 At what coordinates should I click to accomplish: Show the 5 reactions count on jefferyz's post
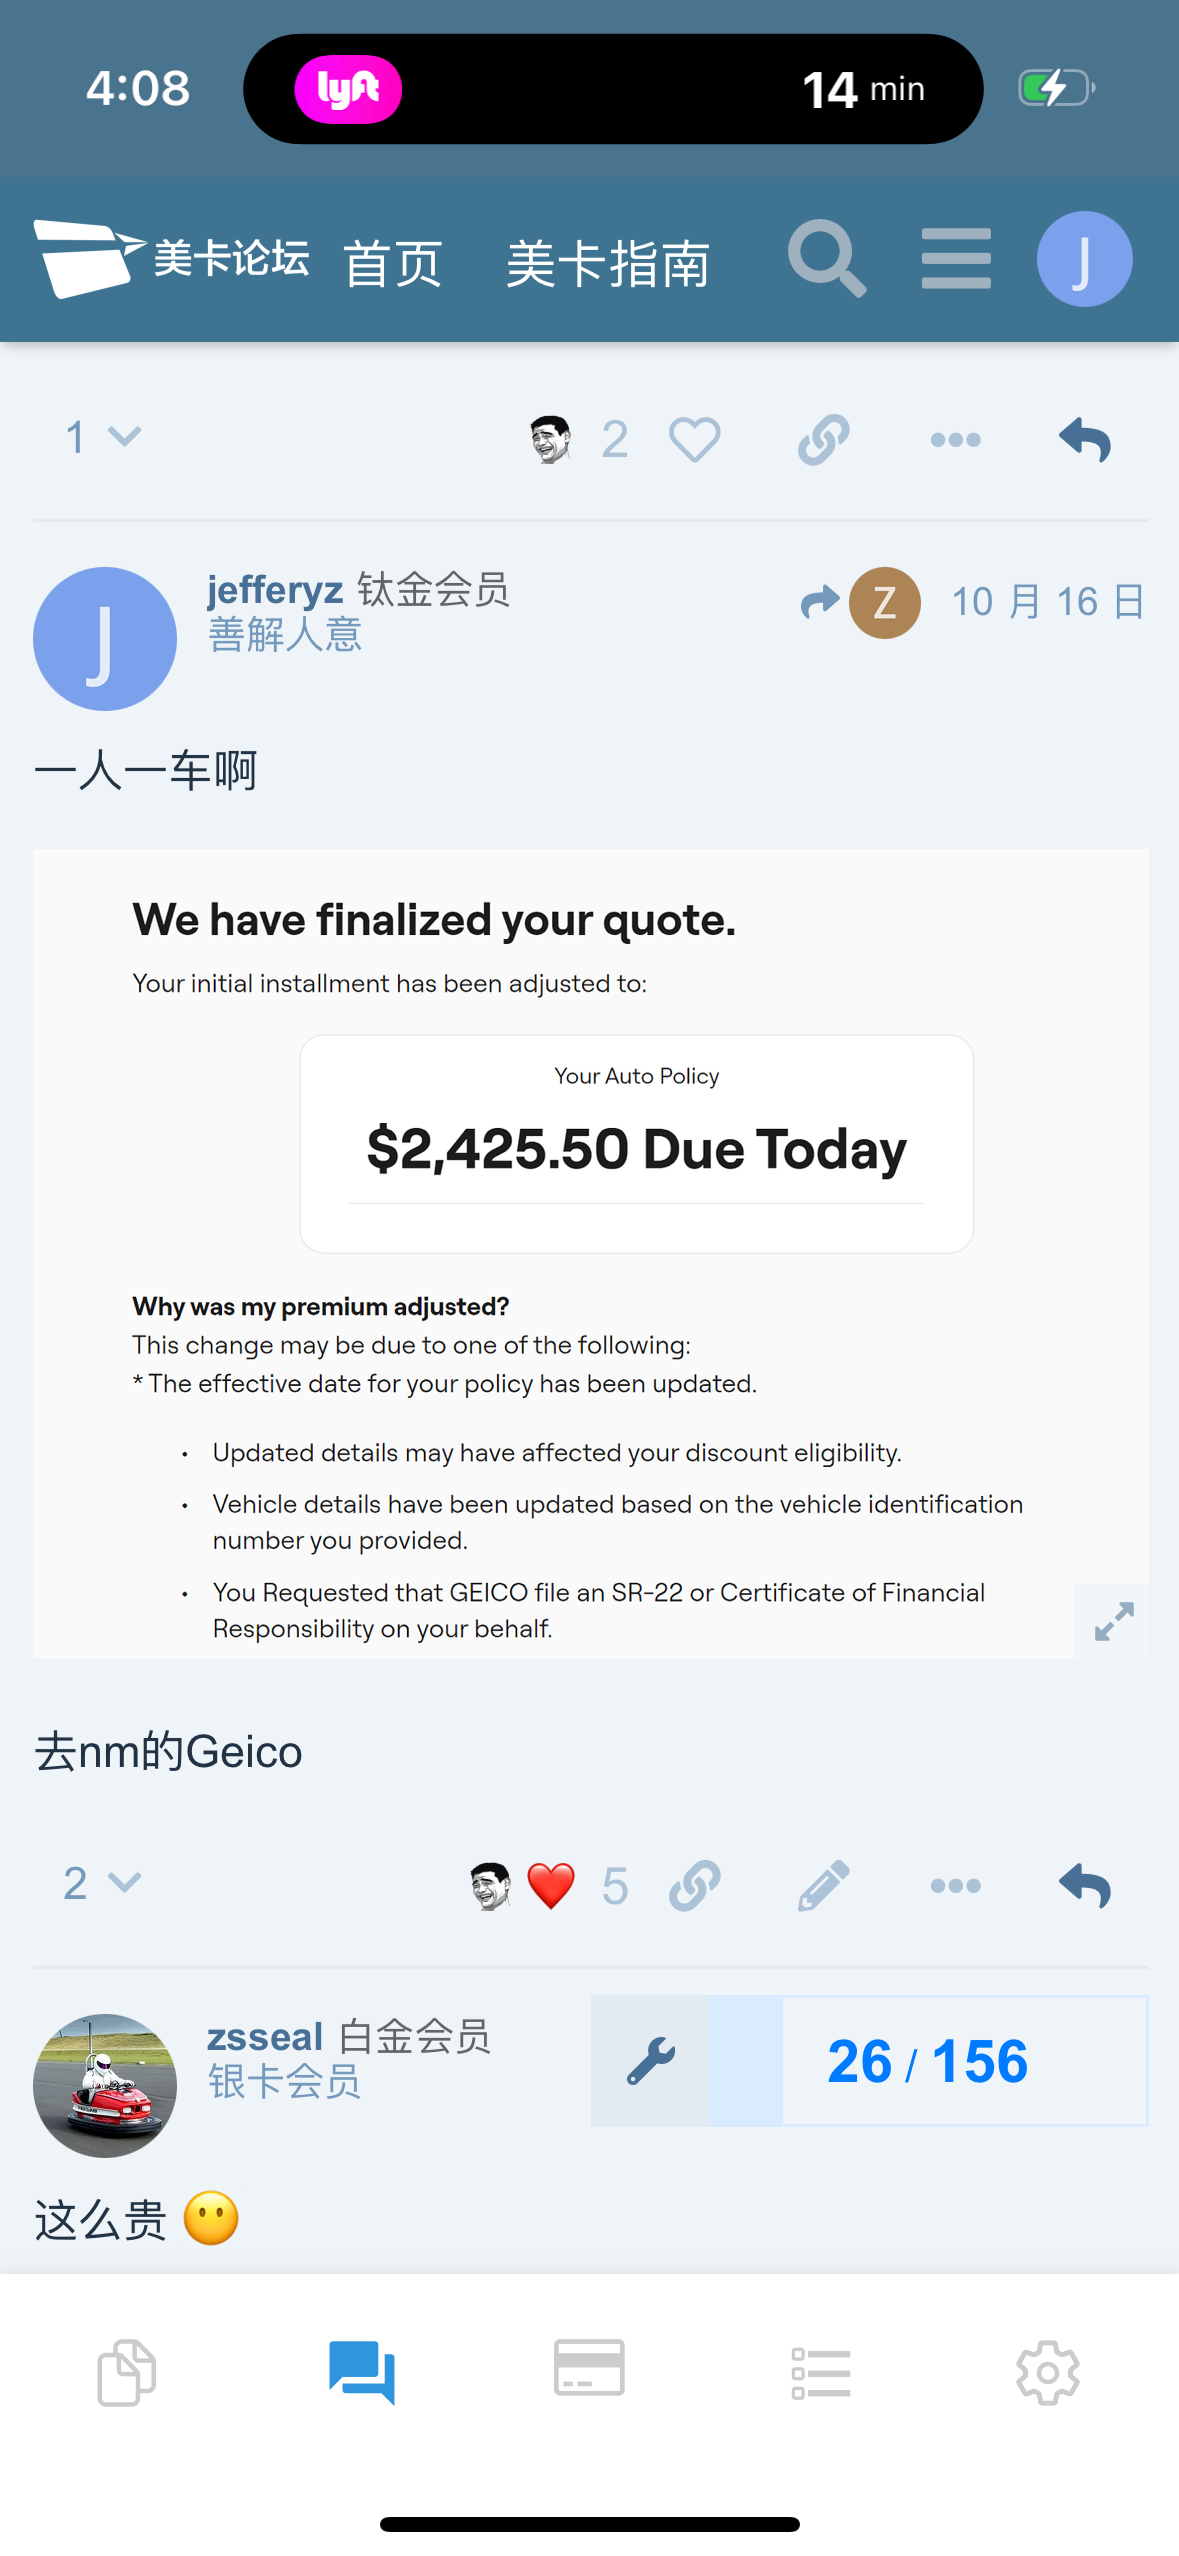[615, 1886]
